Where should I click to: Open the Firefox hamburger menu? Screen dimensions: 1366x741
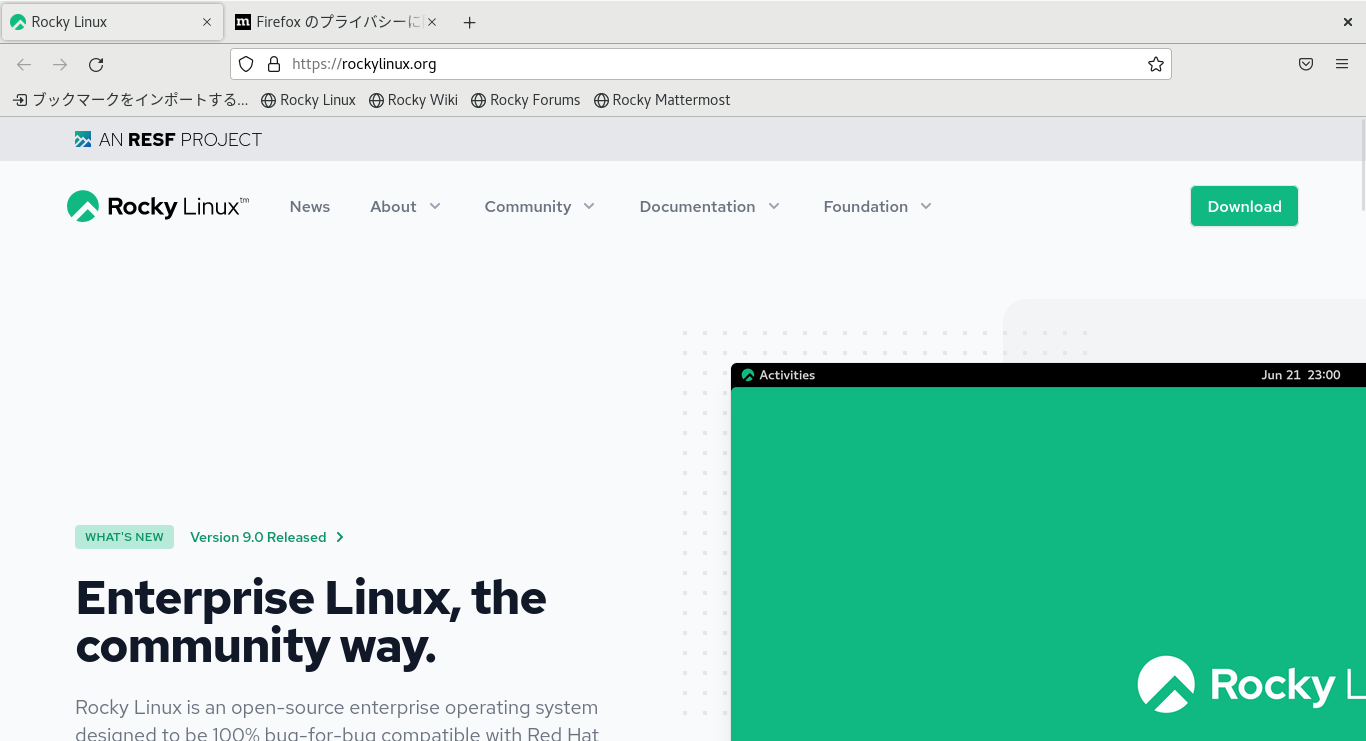[x=1342, y=64]
